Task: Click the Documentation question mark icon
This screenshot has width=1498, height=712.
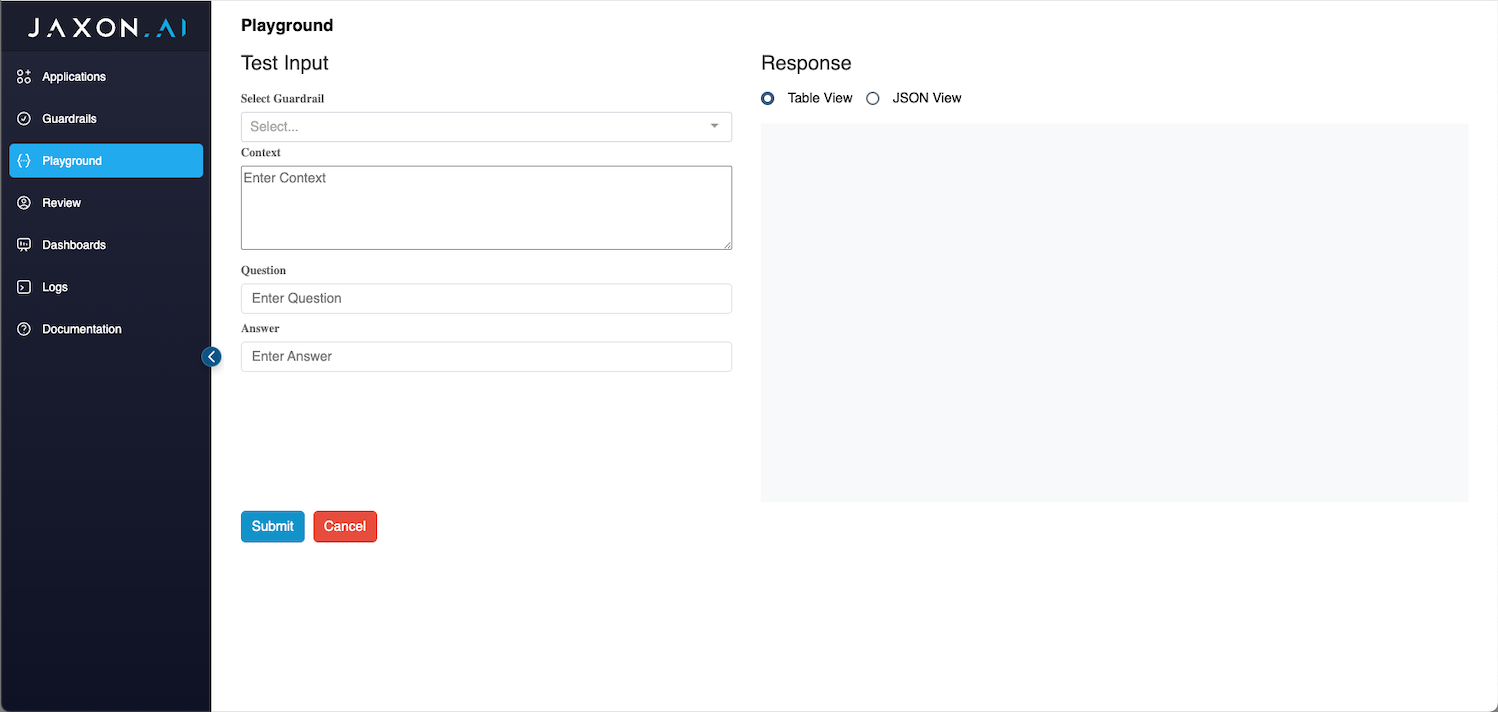Action: coord(25,329)
